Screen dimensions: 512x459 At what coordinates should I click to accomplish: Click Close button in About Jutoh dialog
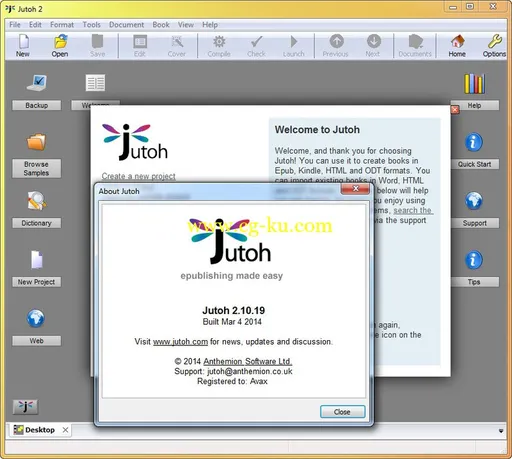pos(342,412)
